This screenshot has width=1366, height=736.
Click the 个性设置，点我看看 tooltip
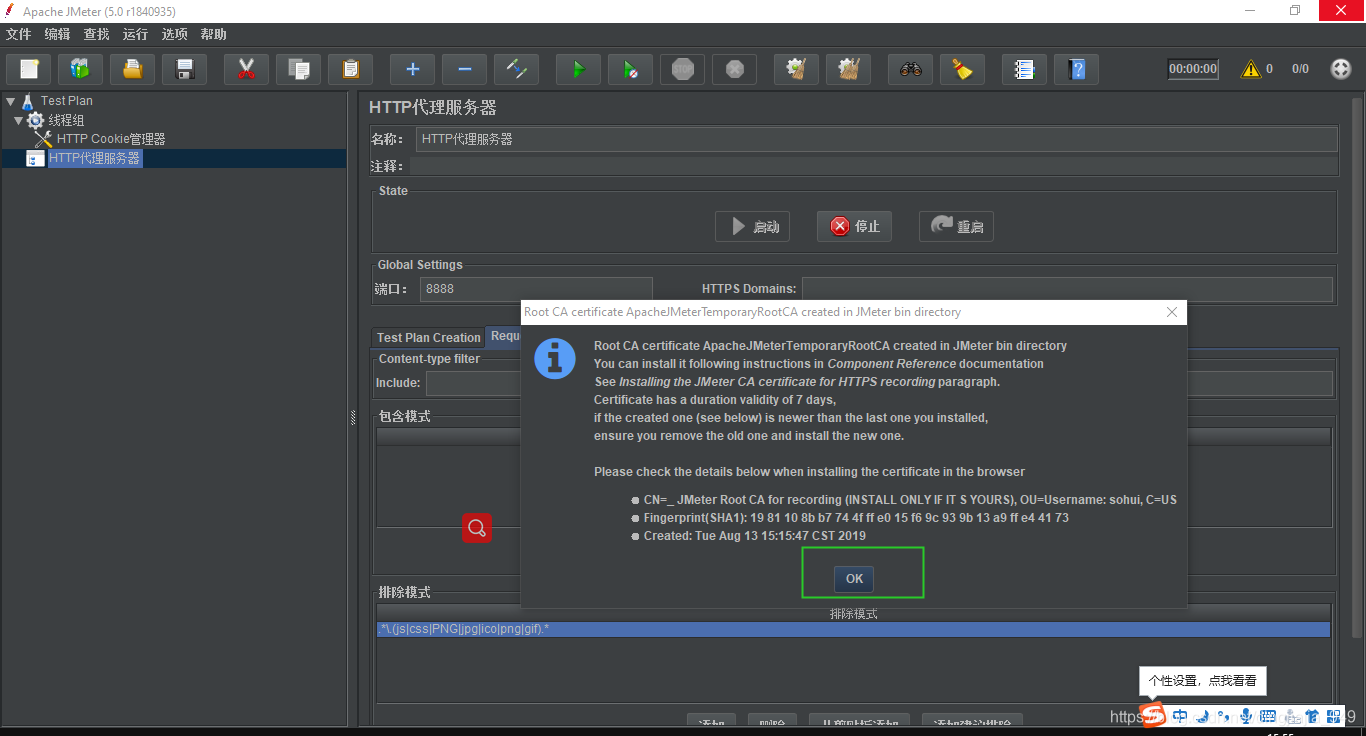[x=1202, y=681]
